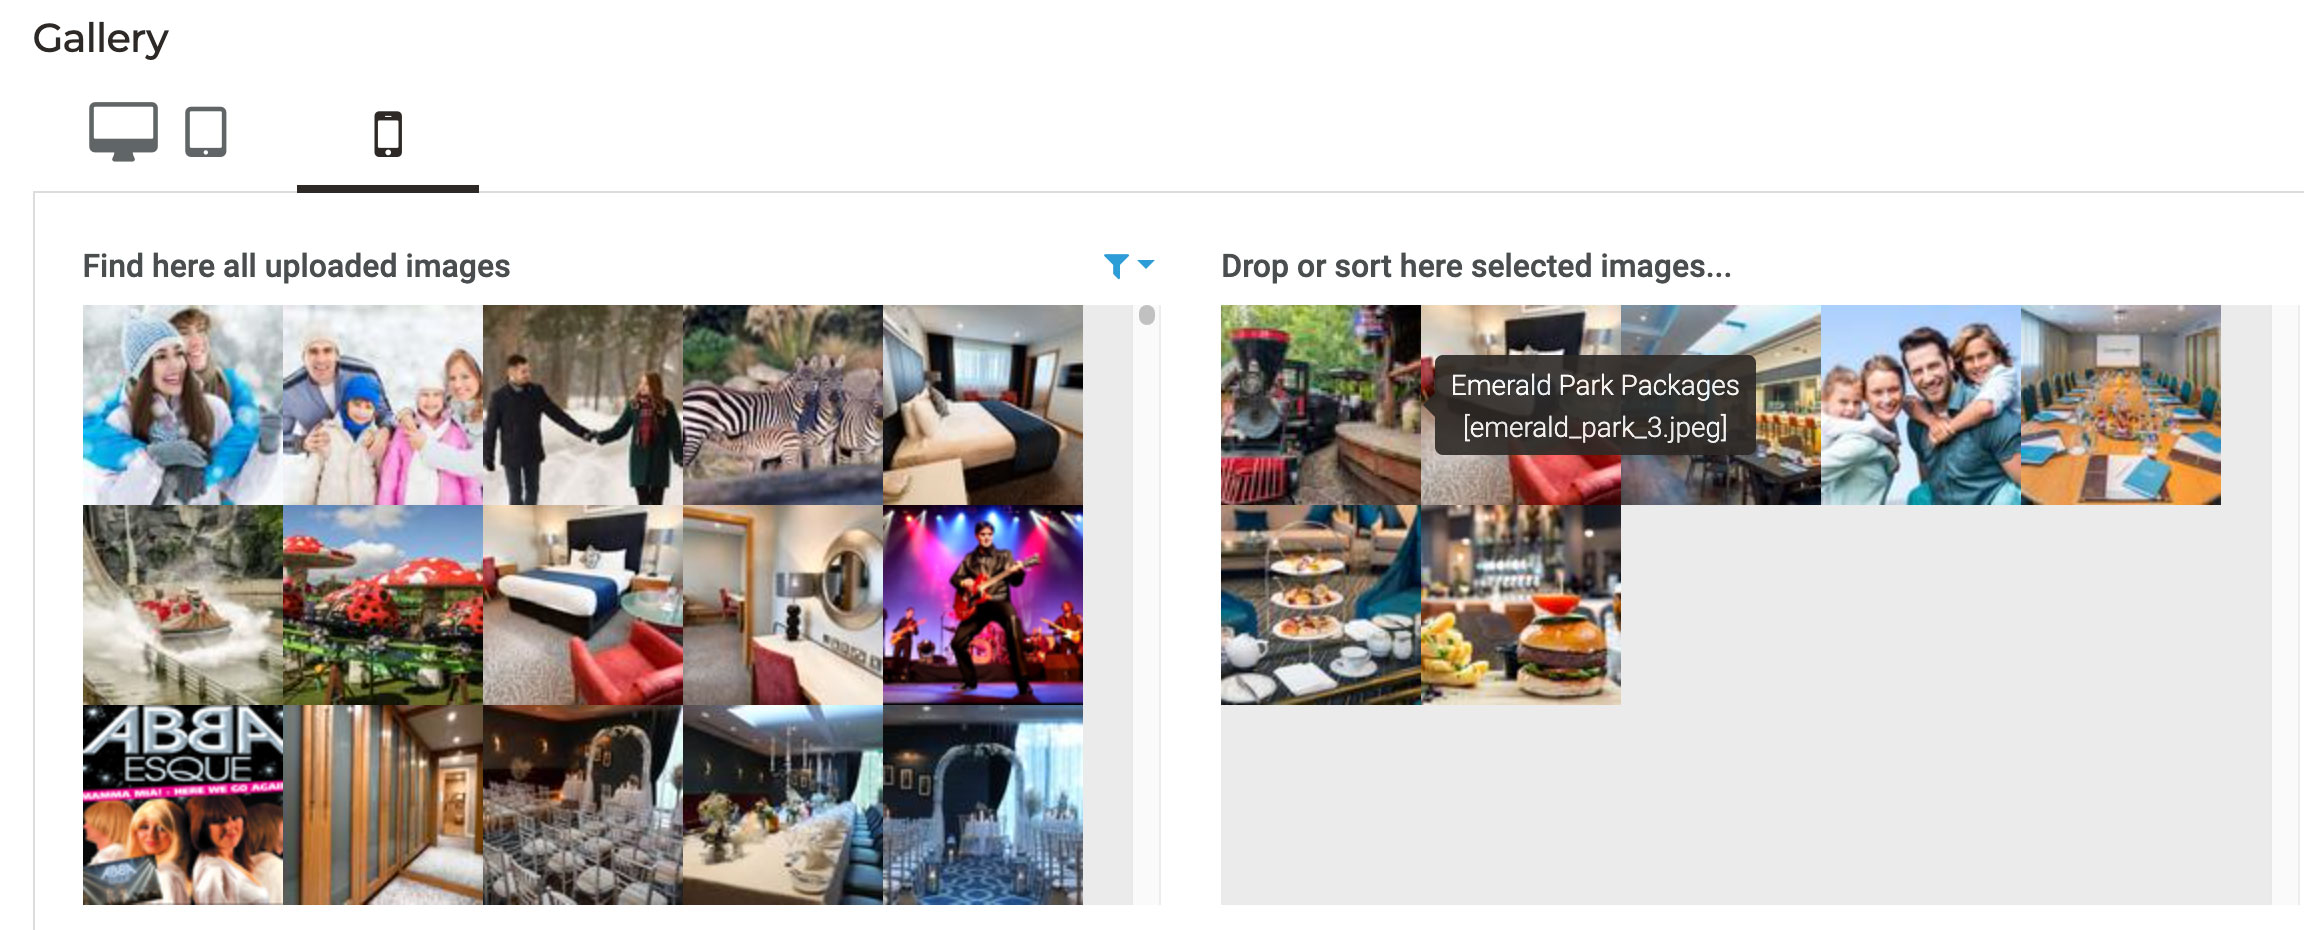Select the wedding arch blue carpet image
The height and width of the screenshot is (930, 2304).
point(983,805)
